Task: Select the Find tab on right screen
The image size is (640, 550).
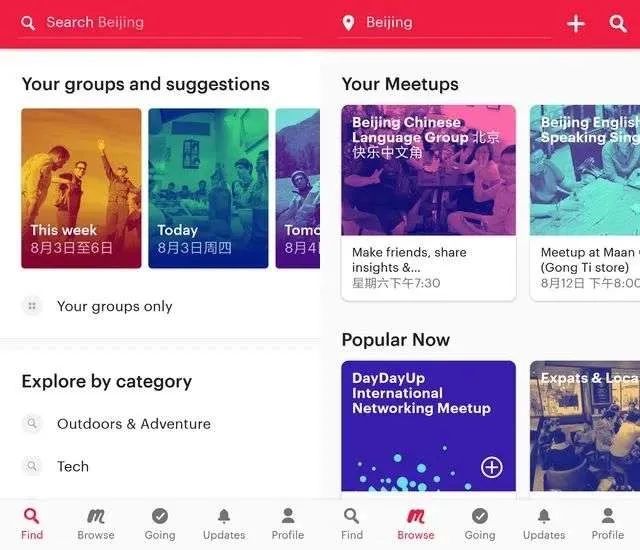Action: pyautogui.click(x=352, y=524)
